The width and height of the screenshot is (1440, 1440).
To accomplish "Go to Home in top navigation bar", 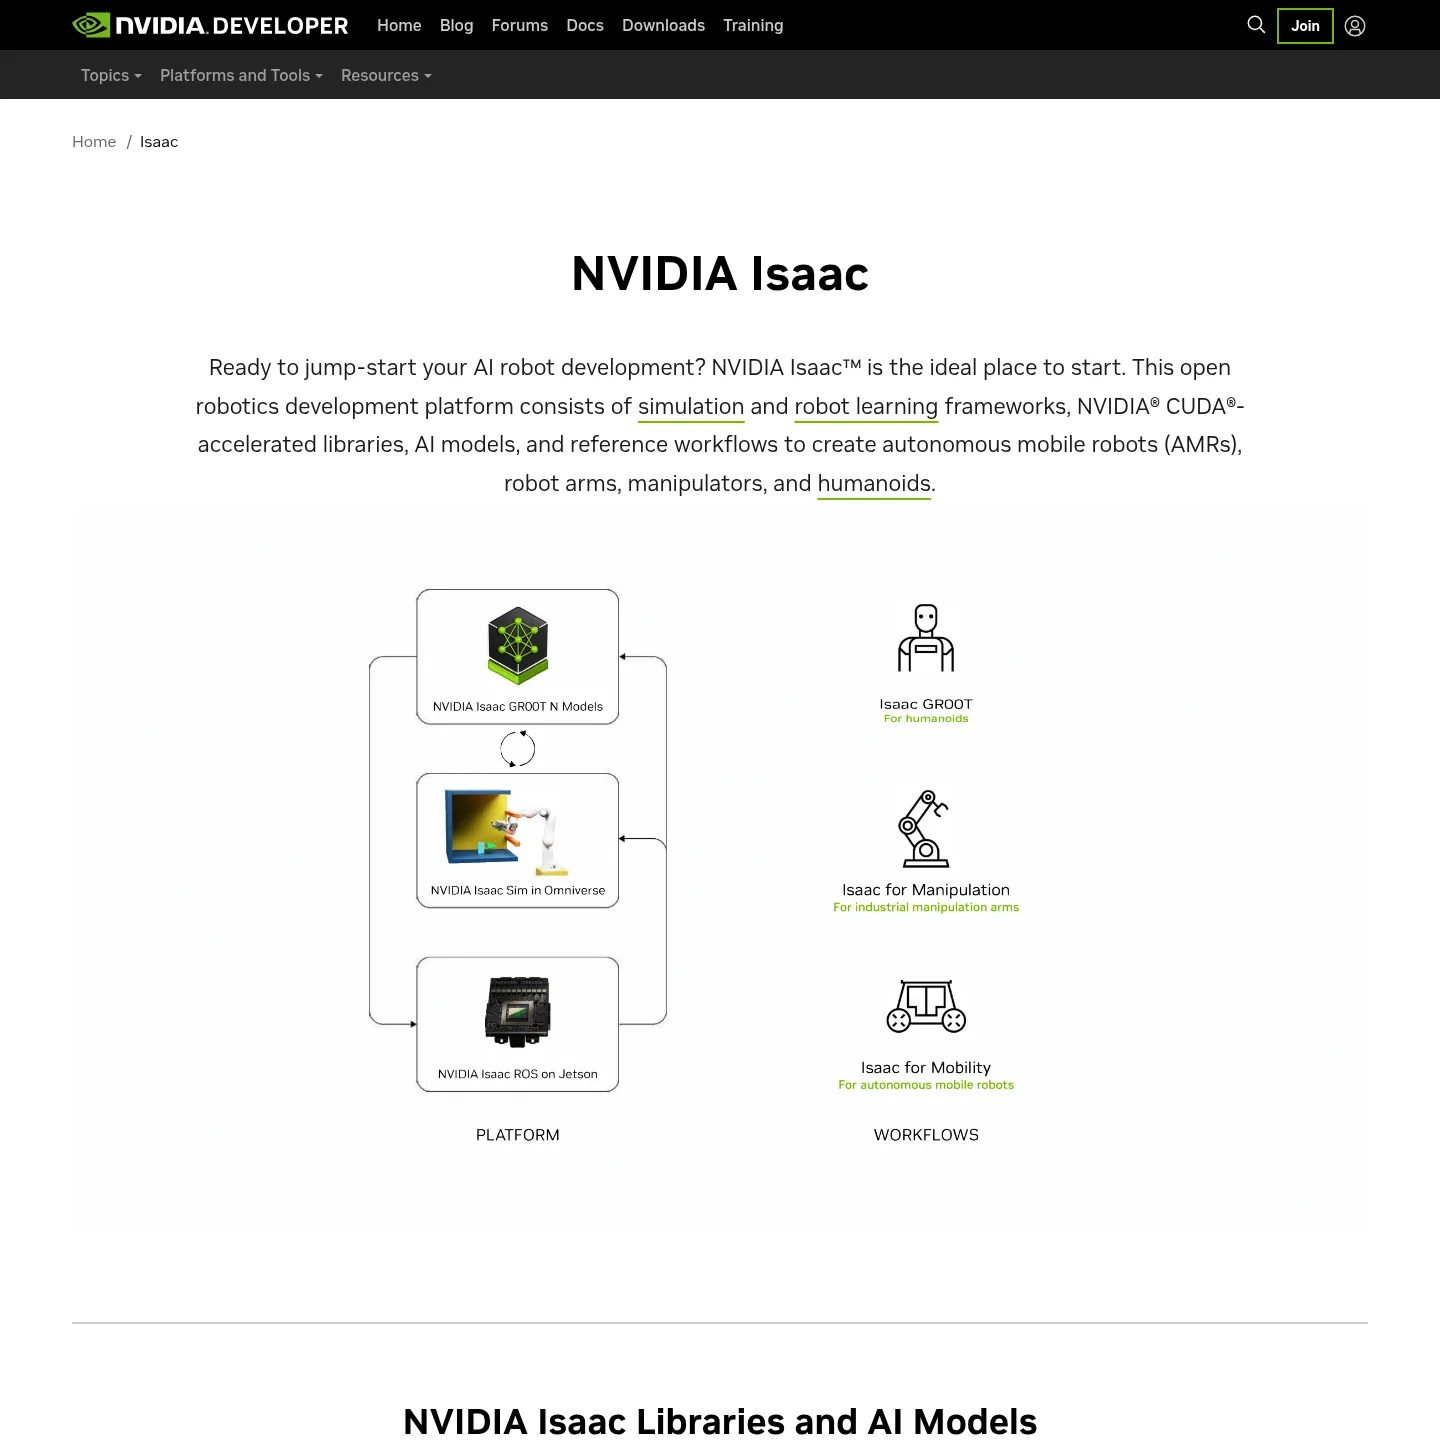I will tap(399, 25).
